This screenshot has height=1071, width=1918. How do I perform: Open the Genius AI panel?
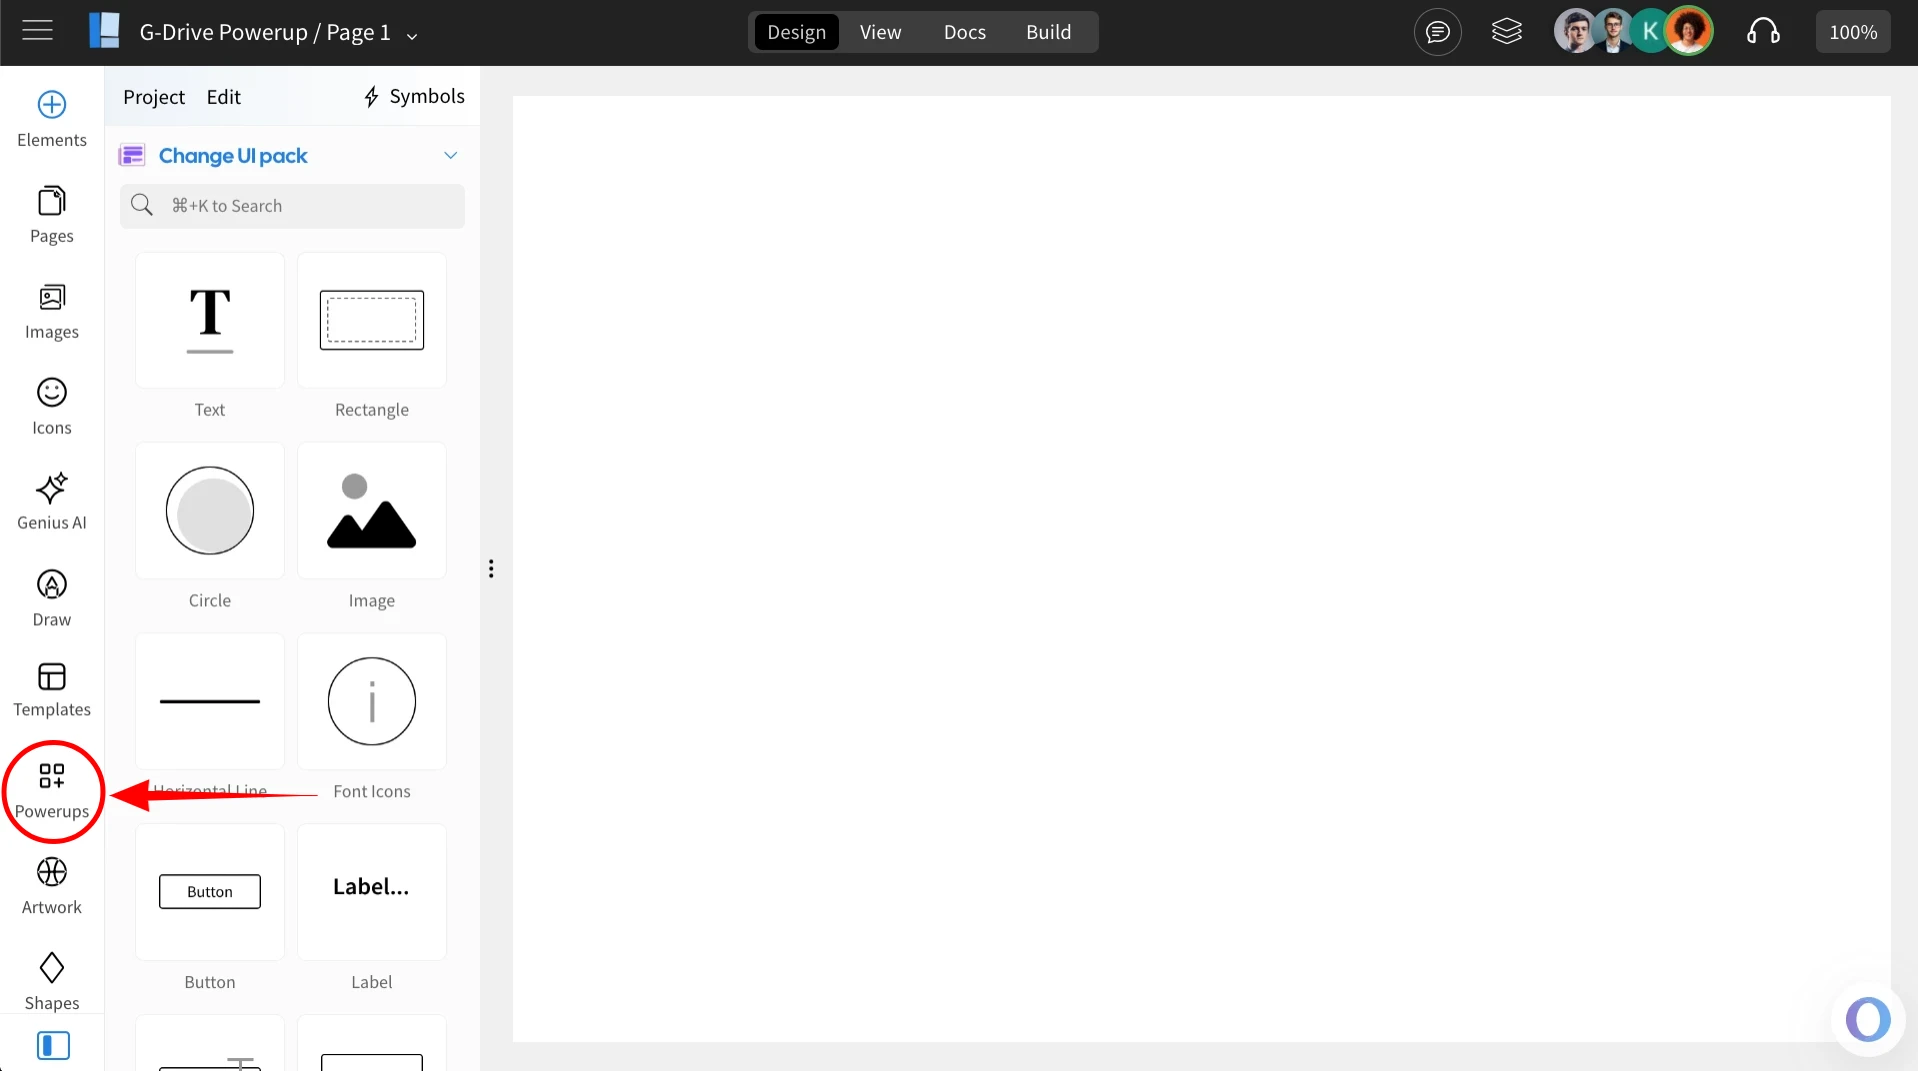(51, 499)
